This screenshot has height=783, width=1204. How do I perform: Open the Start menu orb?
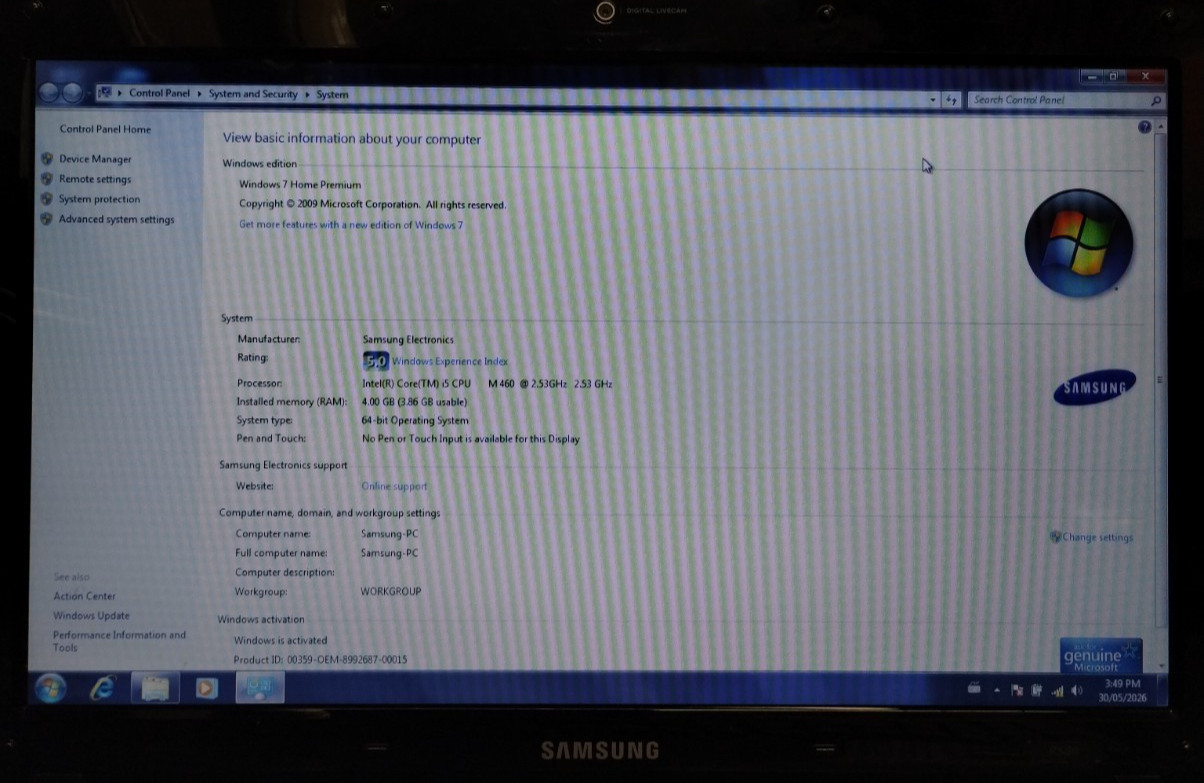50,688
